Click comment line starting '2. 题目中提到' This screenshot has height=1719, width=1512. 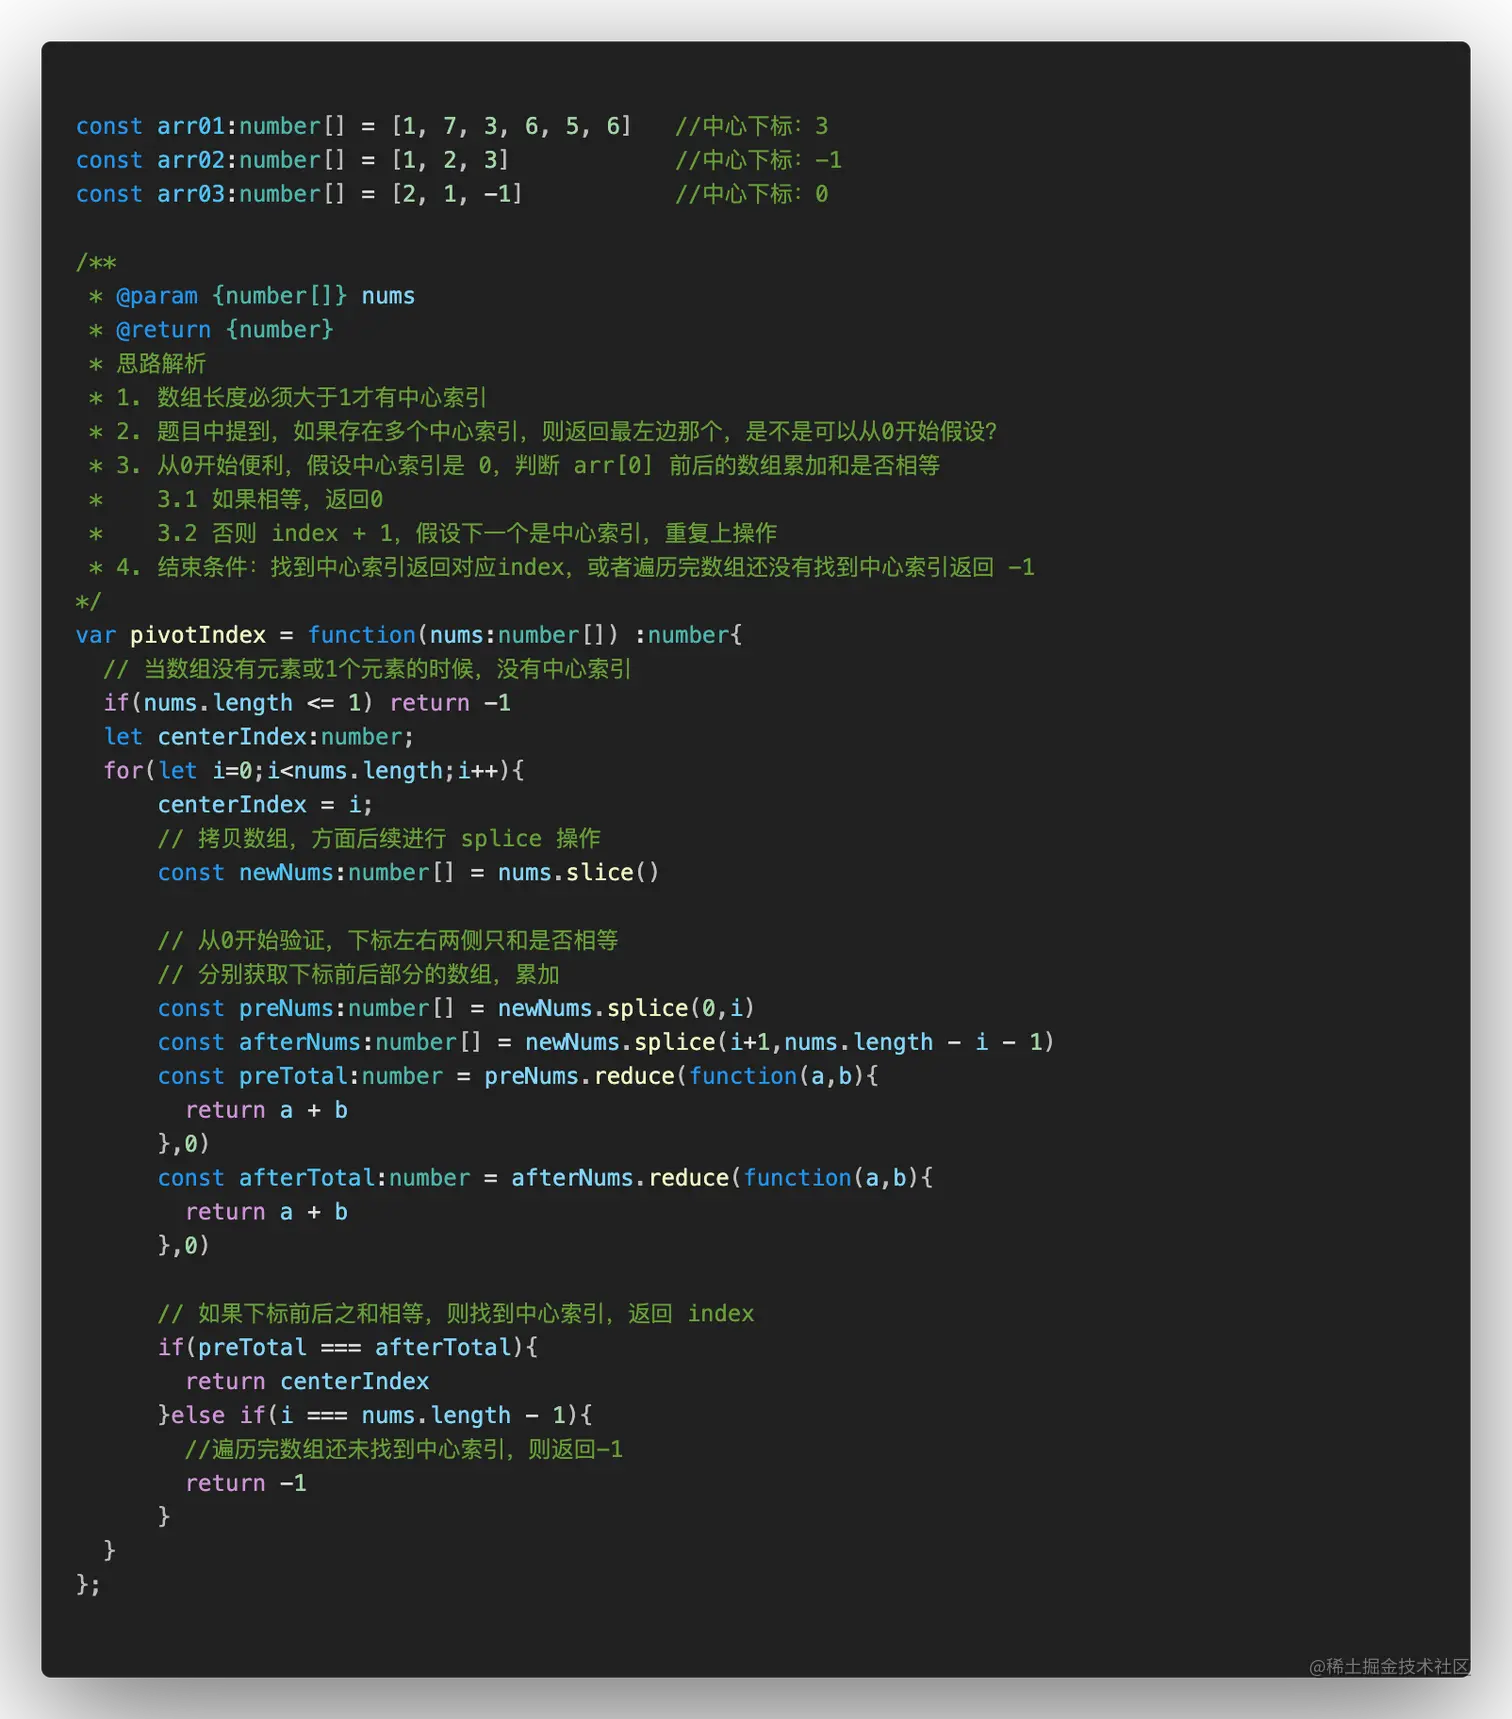click(543, 432)
